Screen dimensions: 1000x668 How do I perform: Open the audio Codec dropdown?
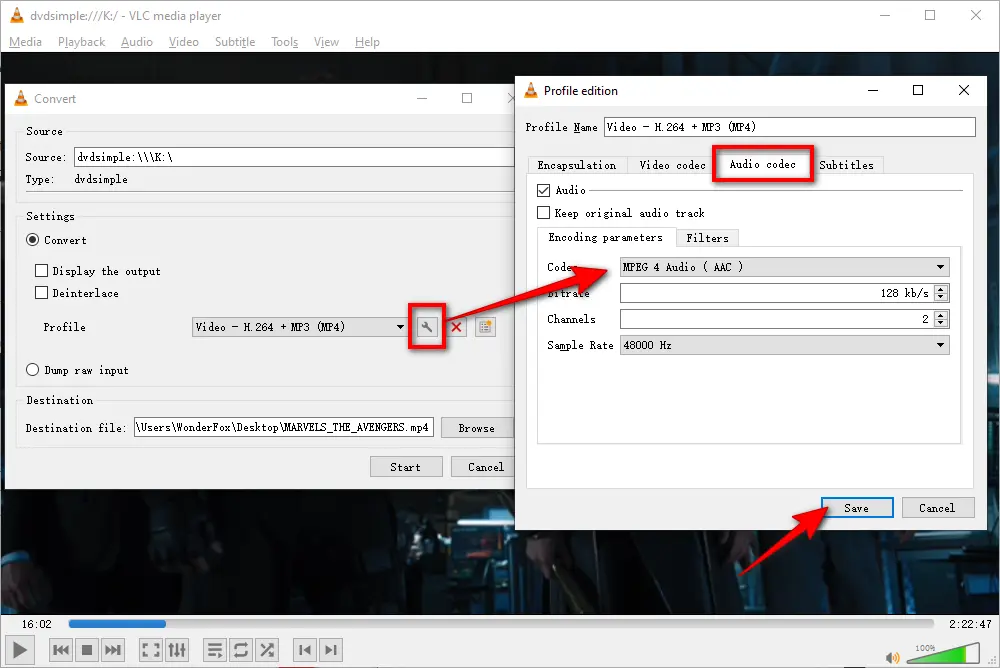point(784,267)
